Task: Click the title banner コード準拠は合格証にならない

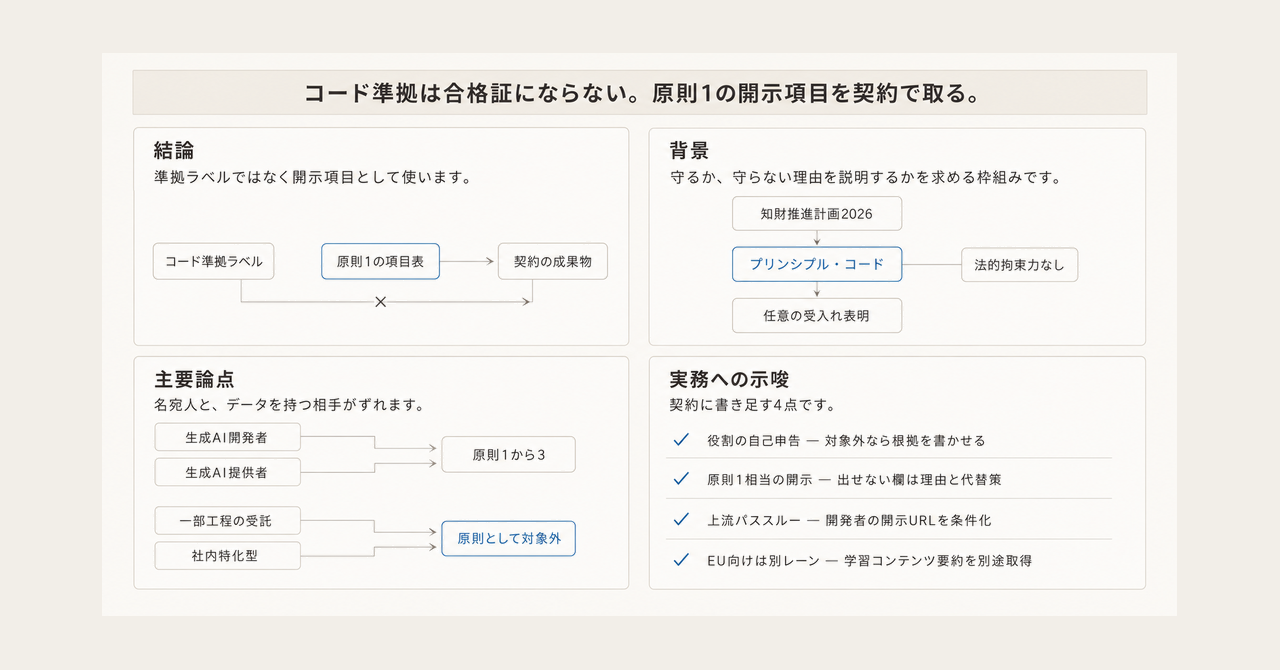Action: tap(640, 93)
